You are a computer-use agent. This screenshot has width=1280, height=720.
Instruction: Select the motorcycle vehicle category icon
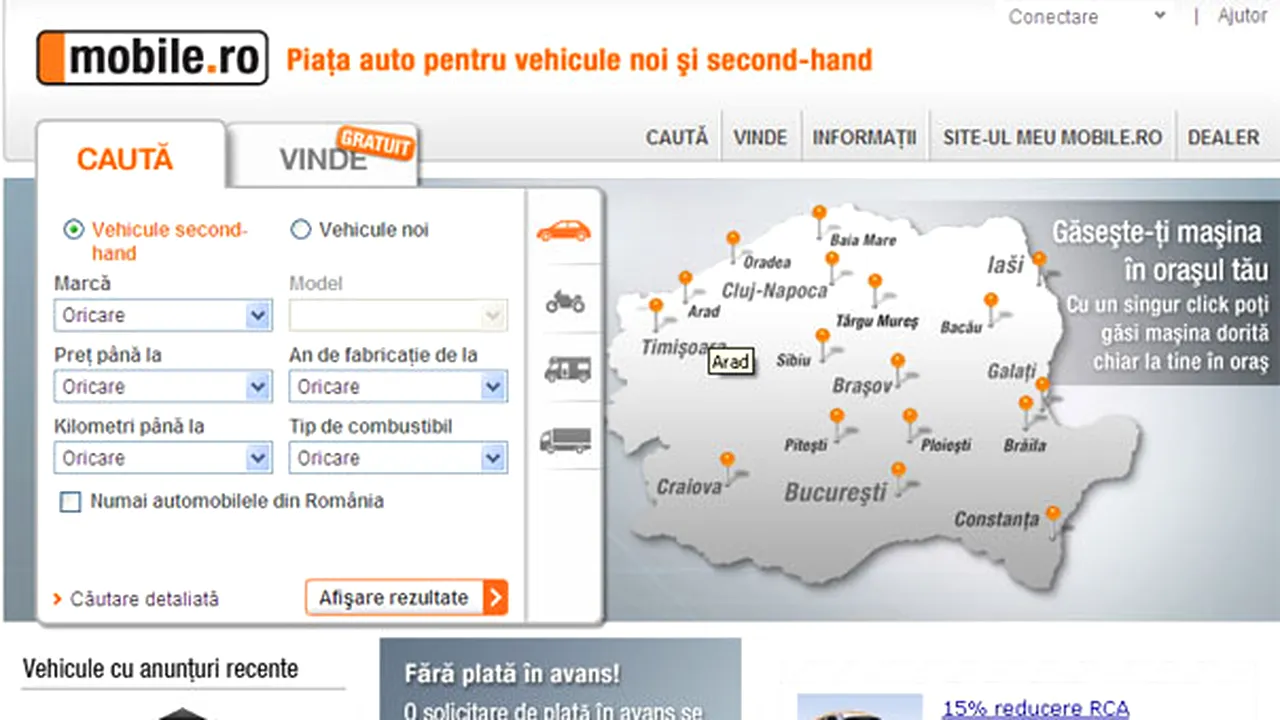click(x=565, y=300)
